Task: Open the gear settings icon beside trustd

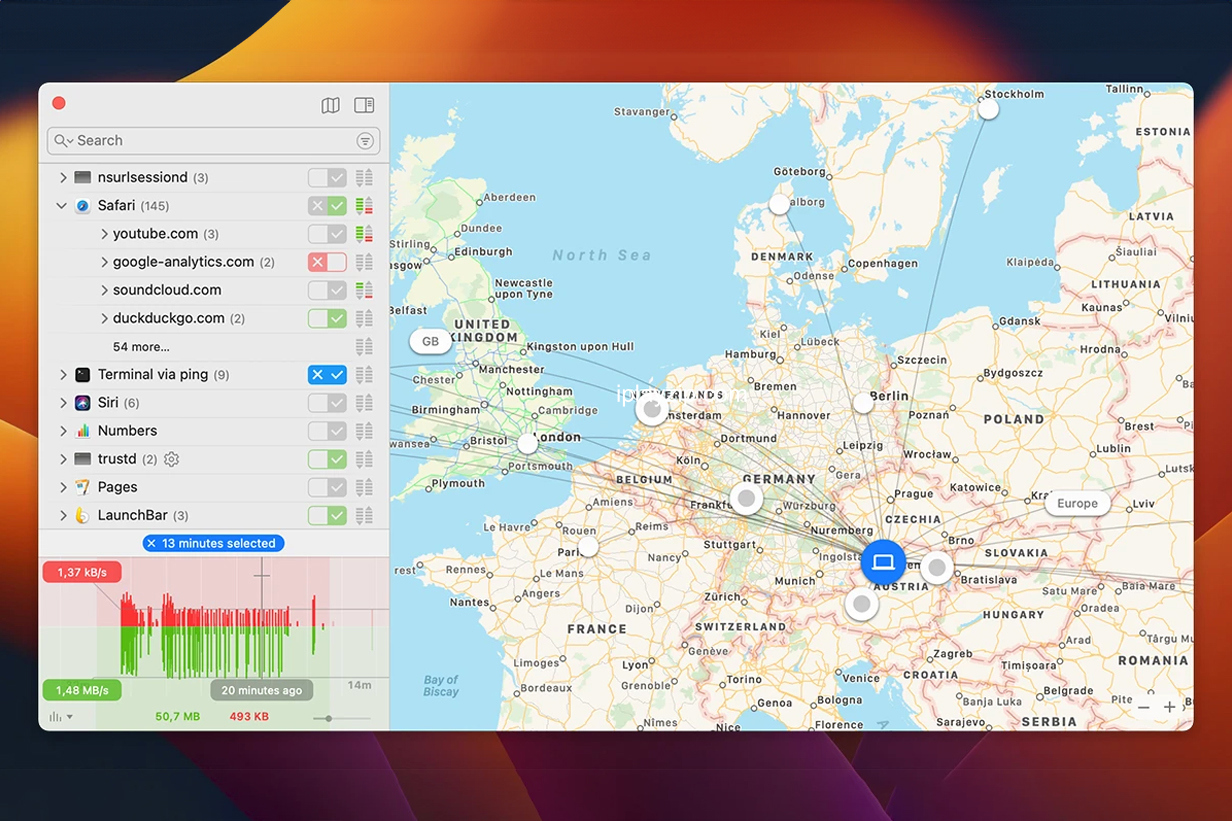Action: click(171, 459)
